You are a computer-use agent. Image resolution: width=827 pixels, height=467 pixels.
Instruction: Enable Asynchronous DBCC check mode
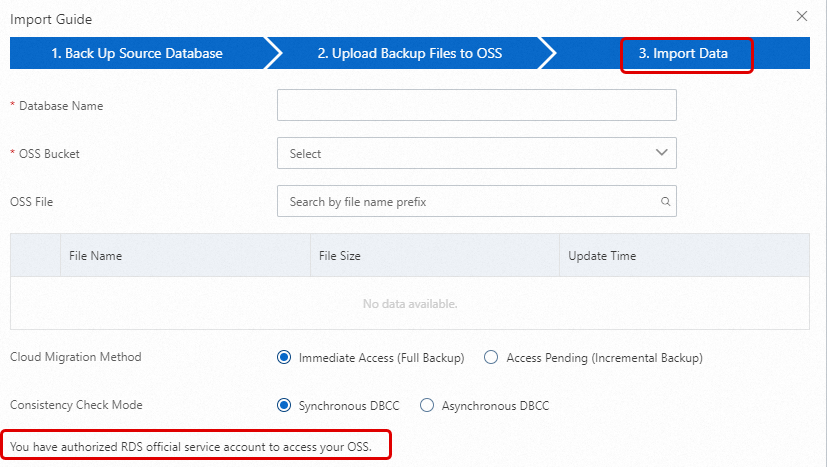(x=427, y=406)
